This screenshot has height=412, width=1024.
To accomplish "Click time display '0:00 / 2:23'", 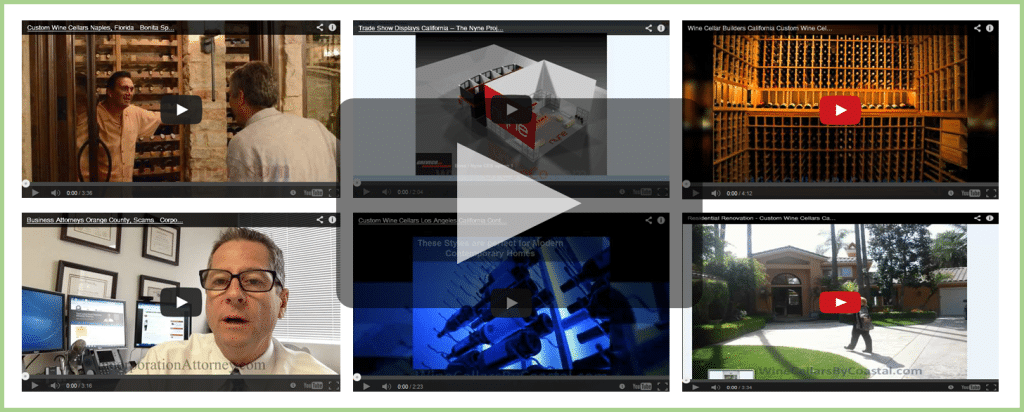I will click(x=410, y=387).
